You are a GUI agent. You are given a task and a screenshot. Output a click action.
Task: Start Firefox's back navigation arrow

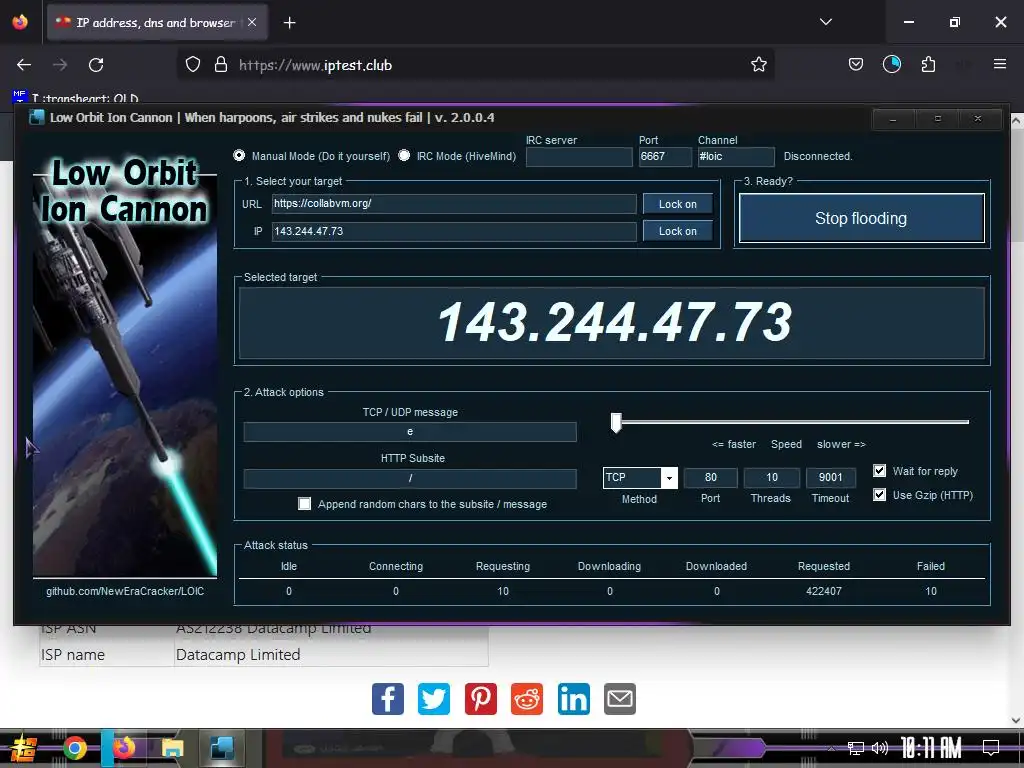tap(24, 65)
